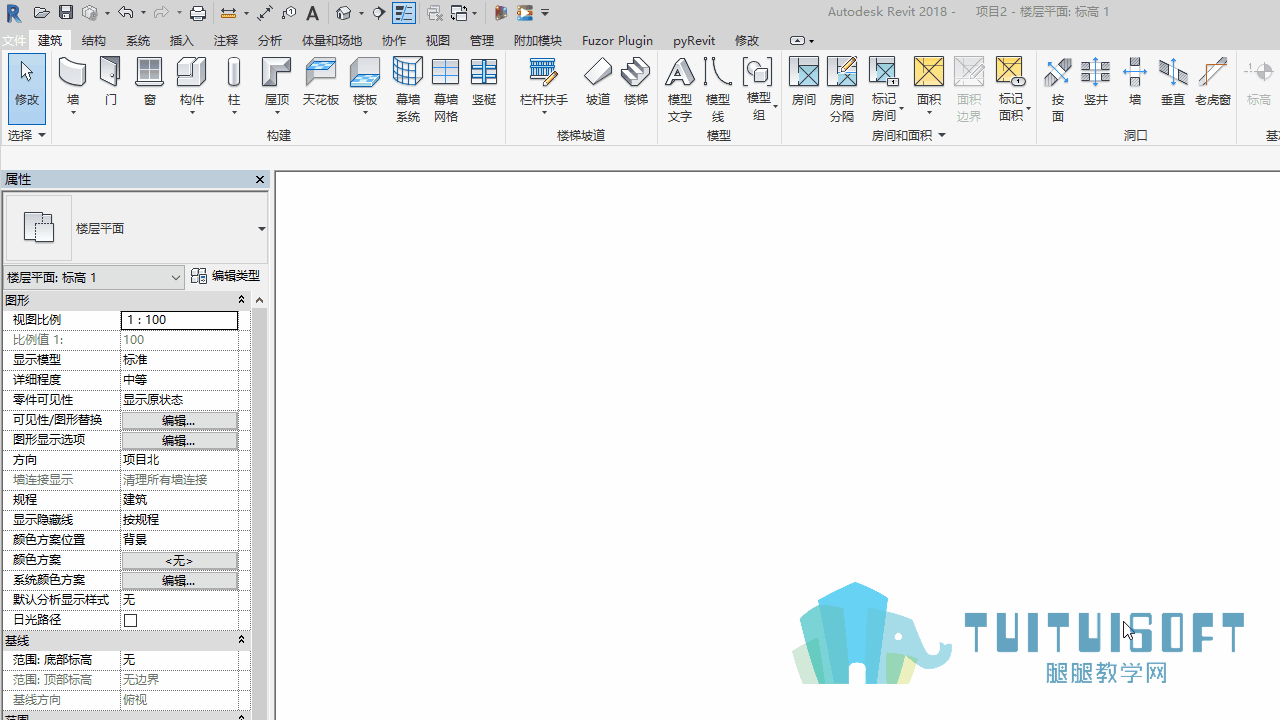Click the save icon in quick access toolbar
Image resolution: width=1280 pixels, height=720 pixels.
[65, 13]
